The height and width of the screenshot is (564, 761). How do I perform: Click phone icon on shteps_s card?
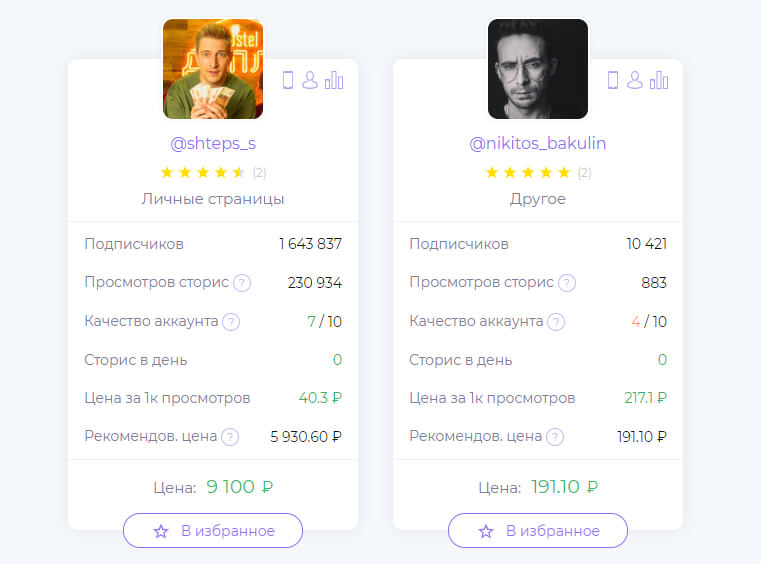point(288,81)
